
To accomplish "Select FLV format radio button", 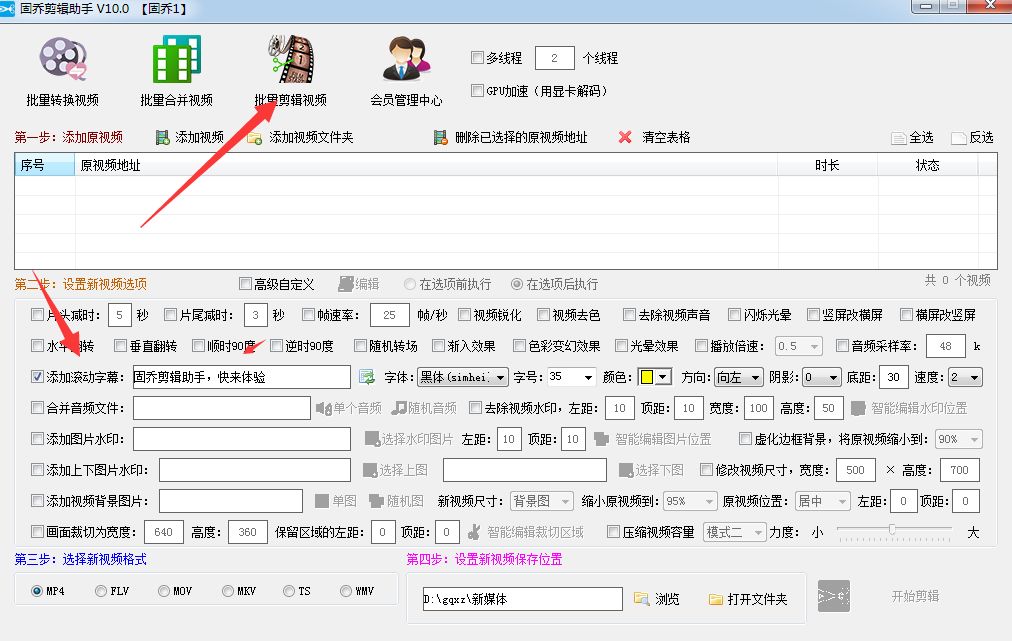I will [101, 591].
